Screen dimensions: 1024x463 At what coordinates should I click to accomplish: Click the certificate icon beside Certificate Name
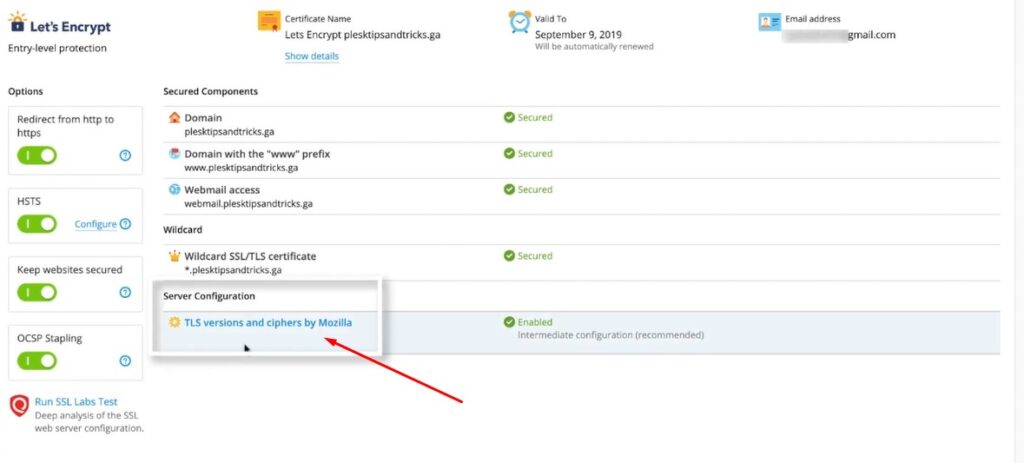[x=269, y=22]
